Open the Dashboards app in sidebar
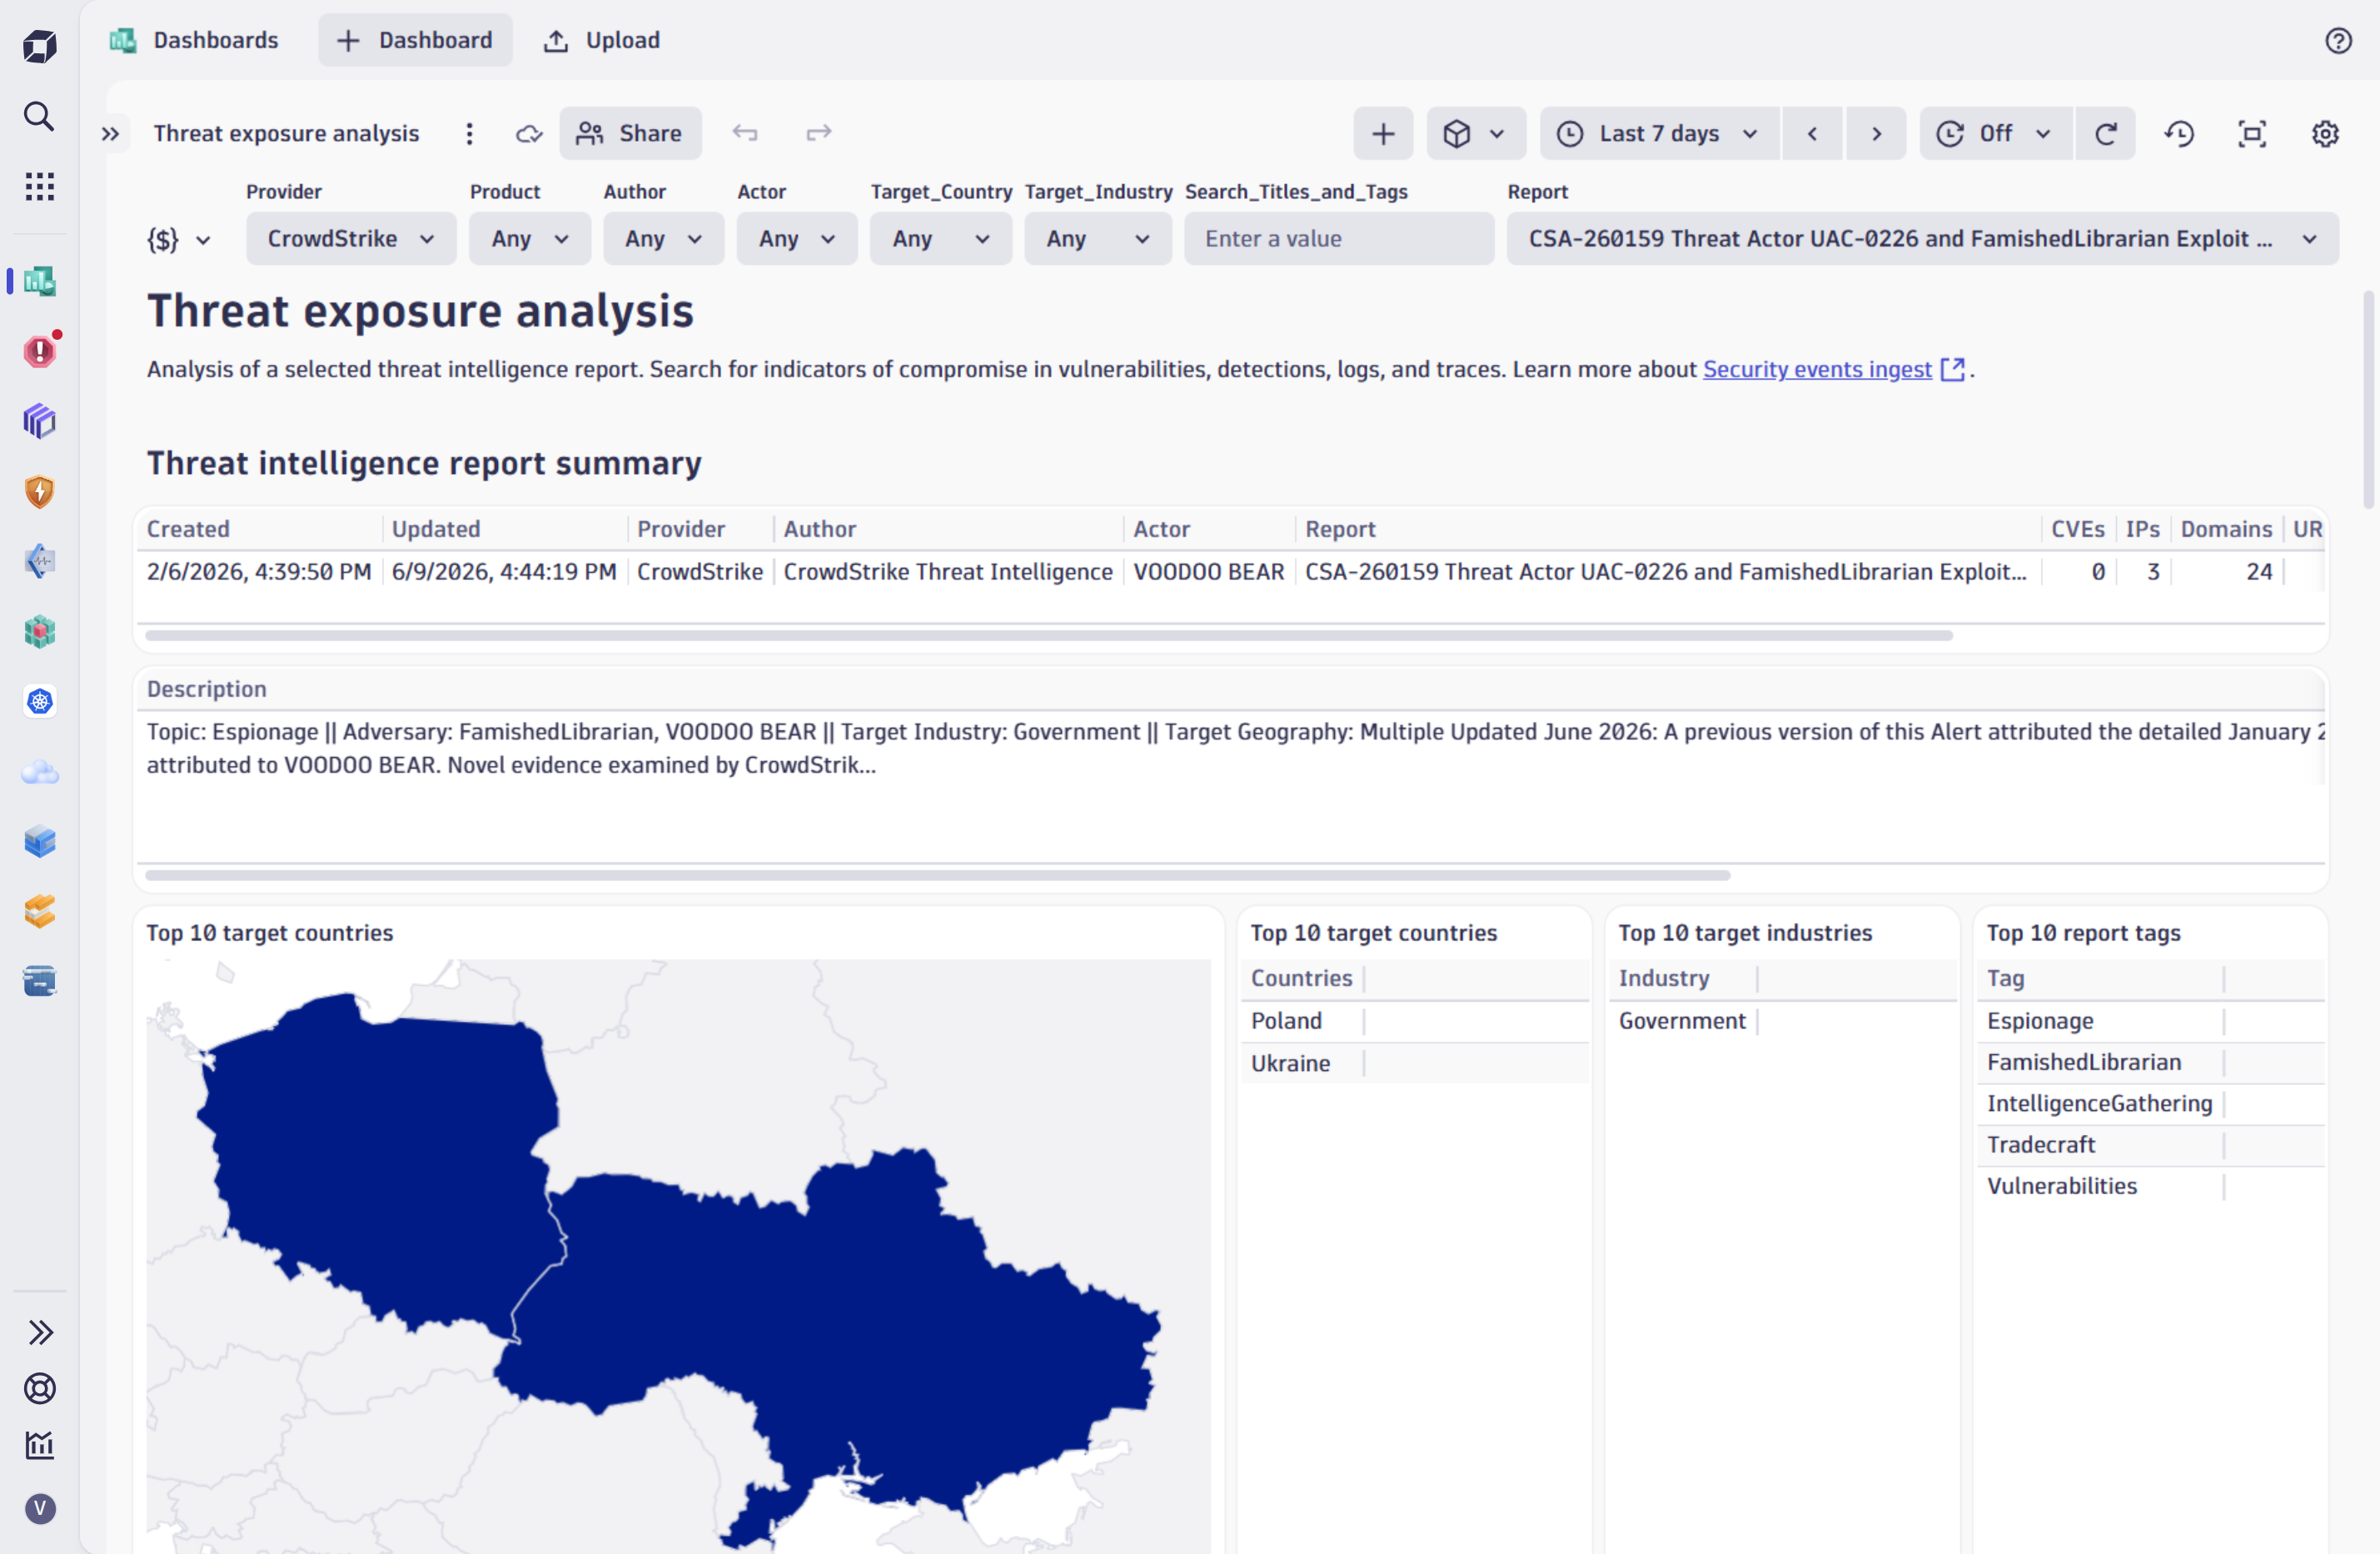 click(39, 282)
